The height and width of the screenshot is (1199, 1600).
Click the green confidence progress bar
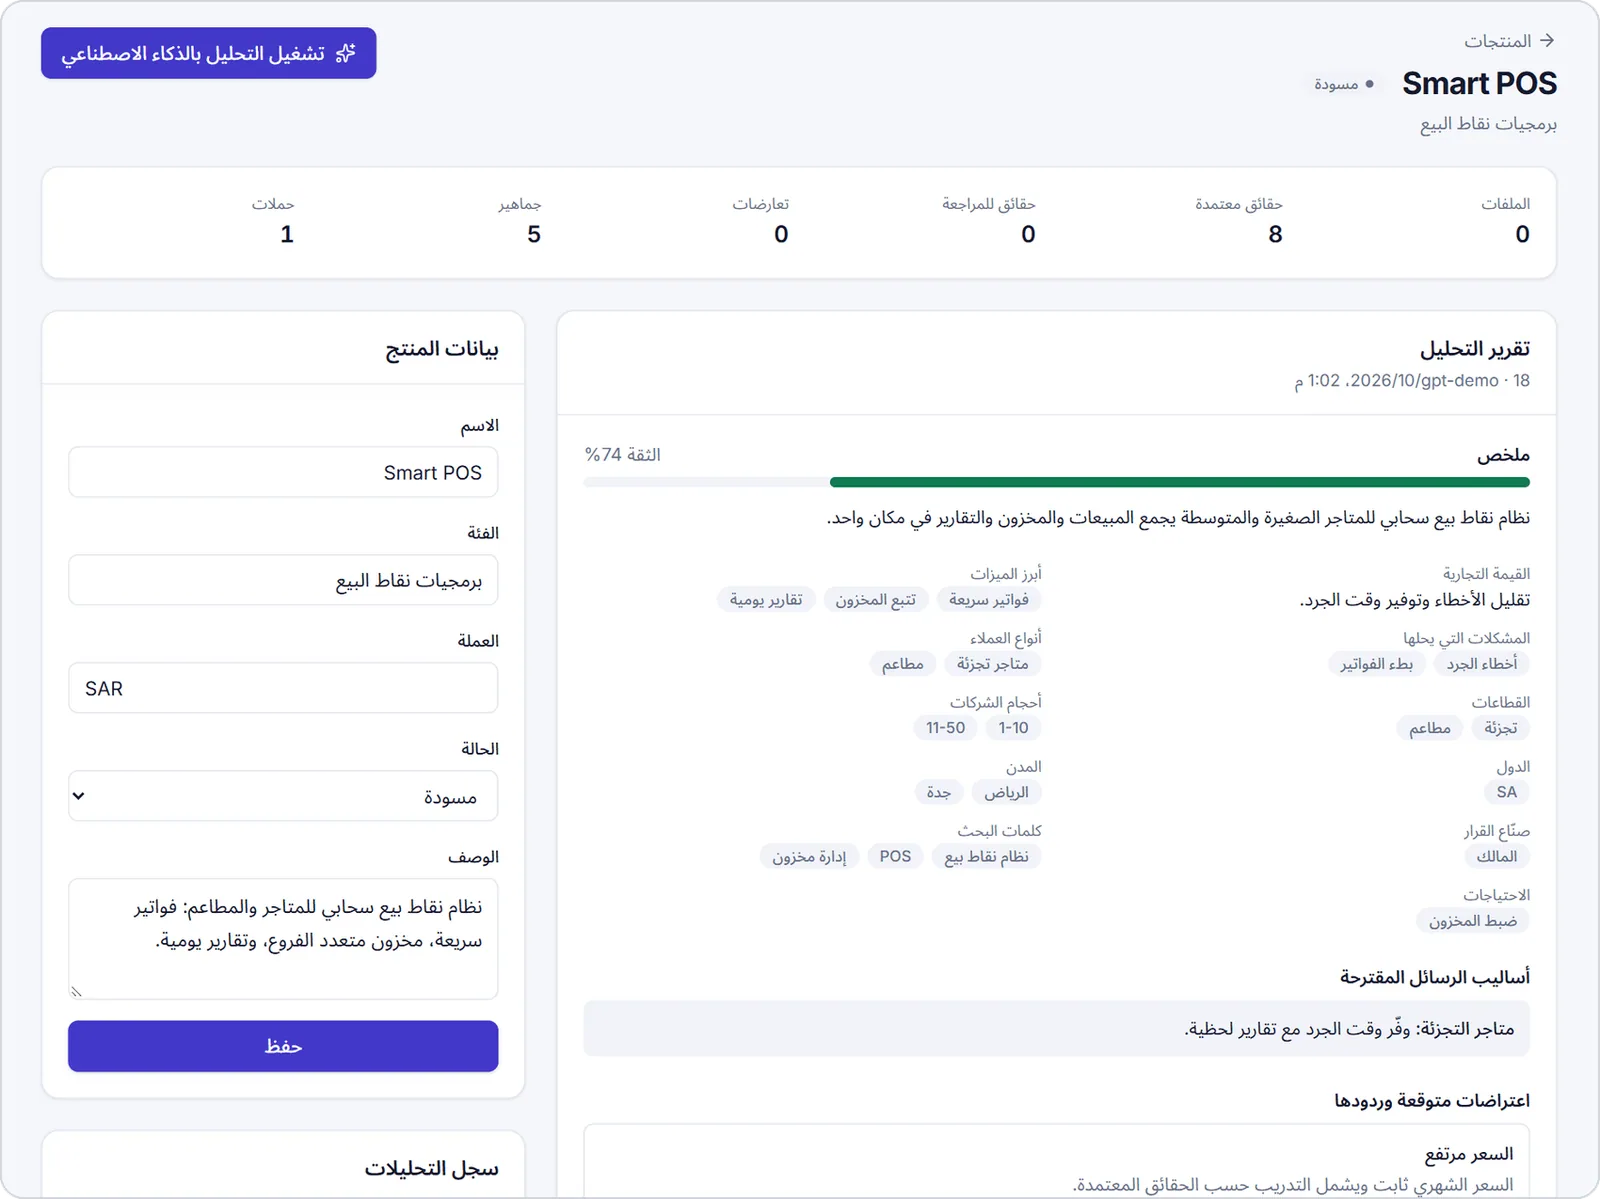1180,482
